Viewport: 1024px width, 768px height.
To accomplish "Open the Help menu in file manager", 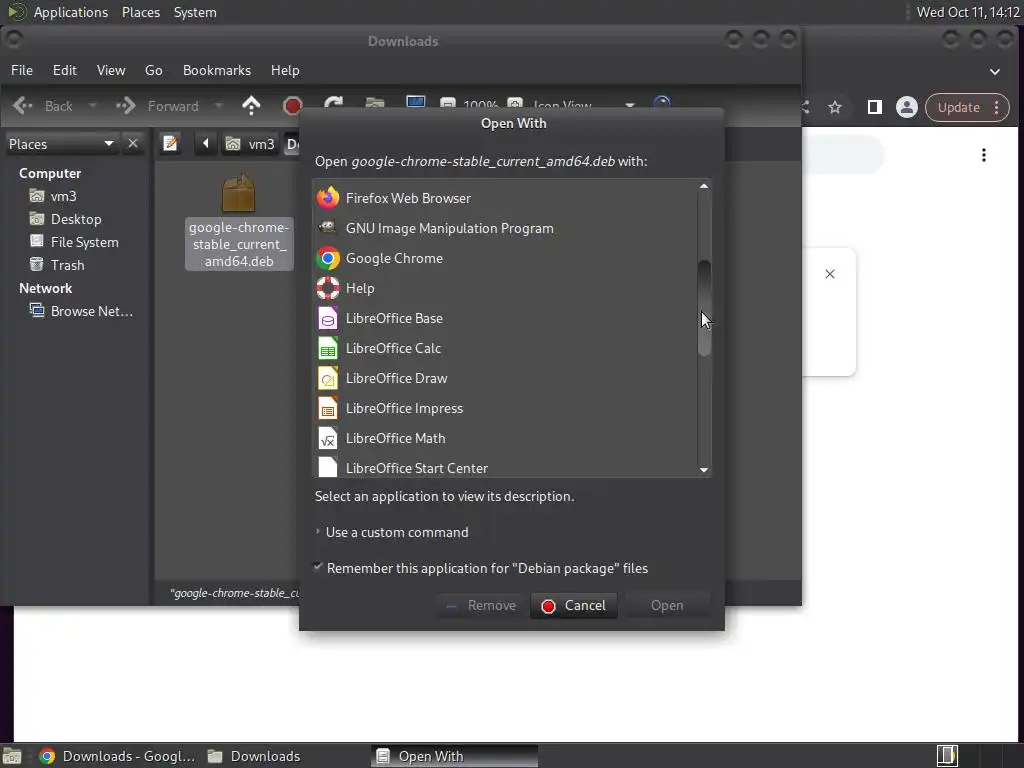I will click(285, 70).
